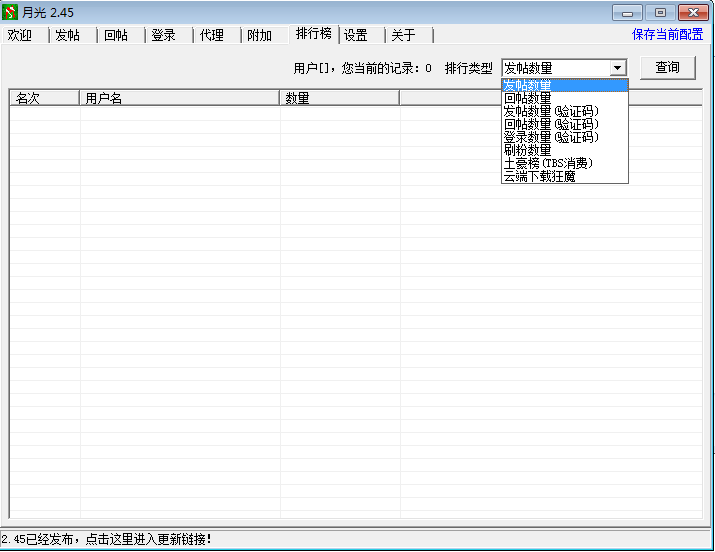Open the 欢迎 tab
Screen dimensions: 715x552
(x=20, y=35)
